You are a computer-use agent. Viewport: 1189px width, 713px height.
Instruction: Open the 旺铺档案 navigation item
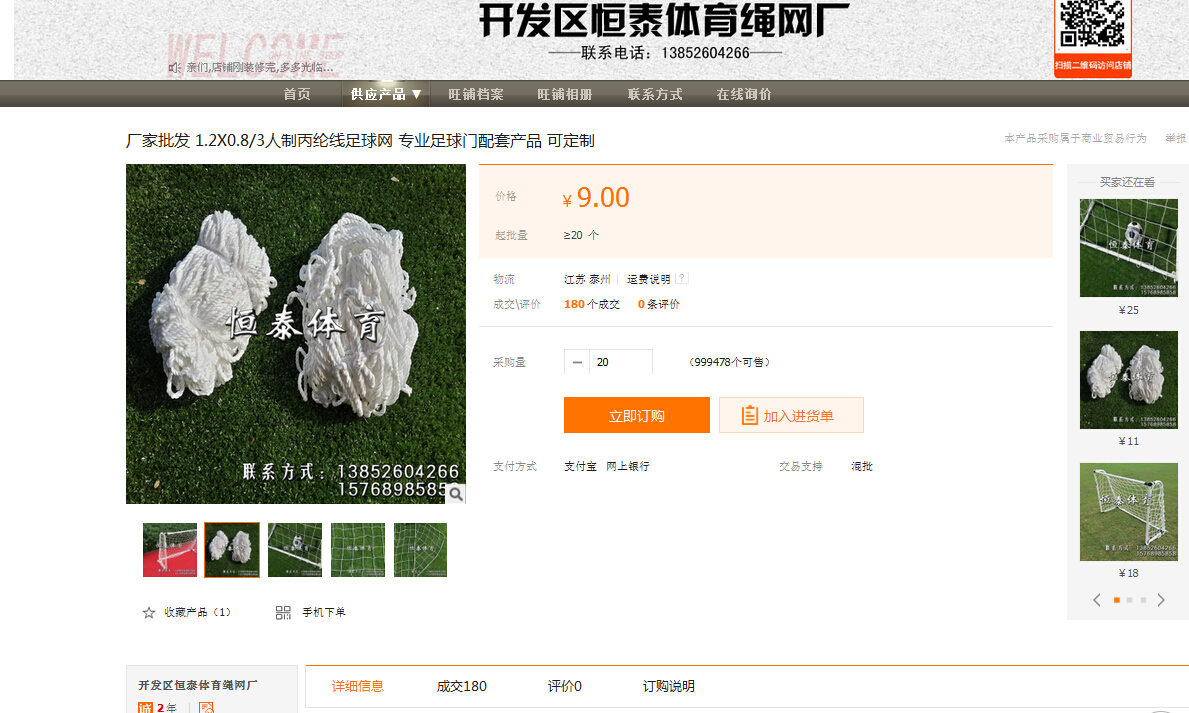pyautogui.click(x=476, y=94)
